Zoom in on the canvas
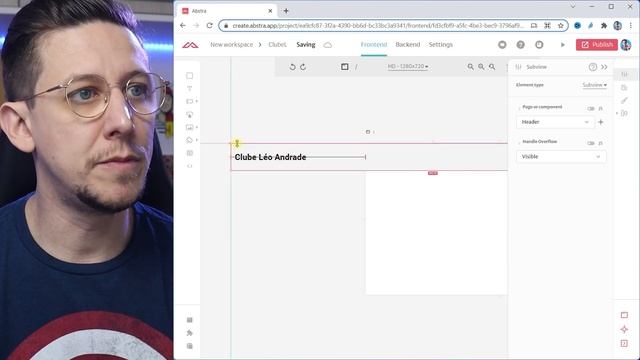The height and width of the screenshot is (360, 640). pos(471,67)
